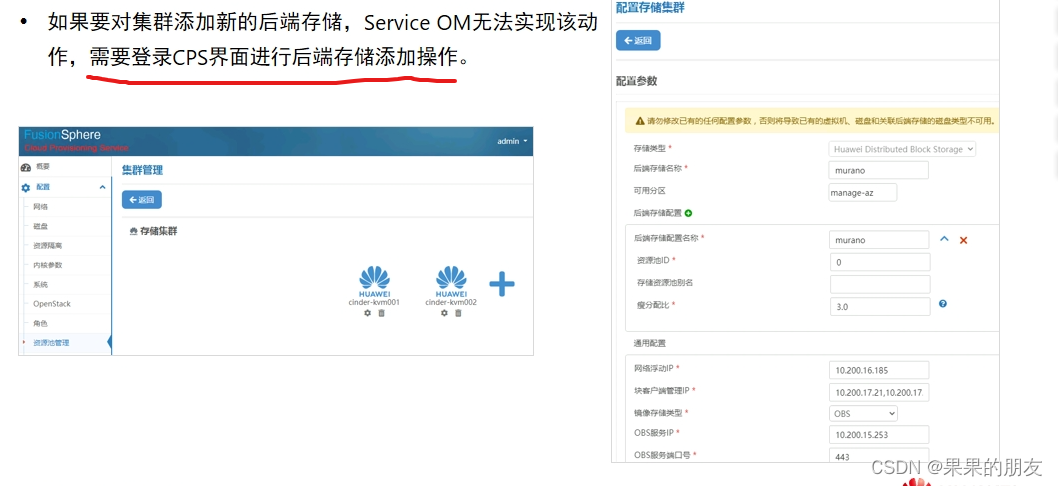Viewport: 1058px width, 486px height.
Task: Click 后端存储配置名称 murano input
Action: coord(879,240)
